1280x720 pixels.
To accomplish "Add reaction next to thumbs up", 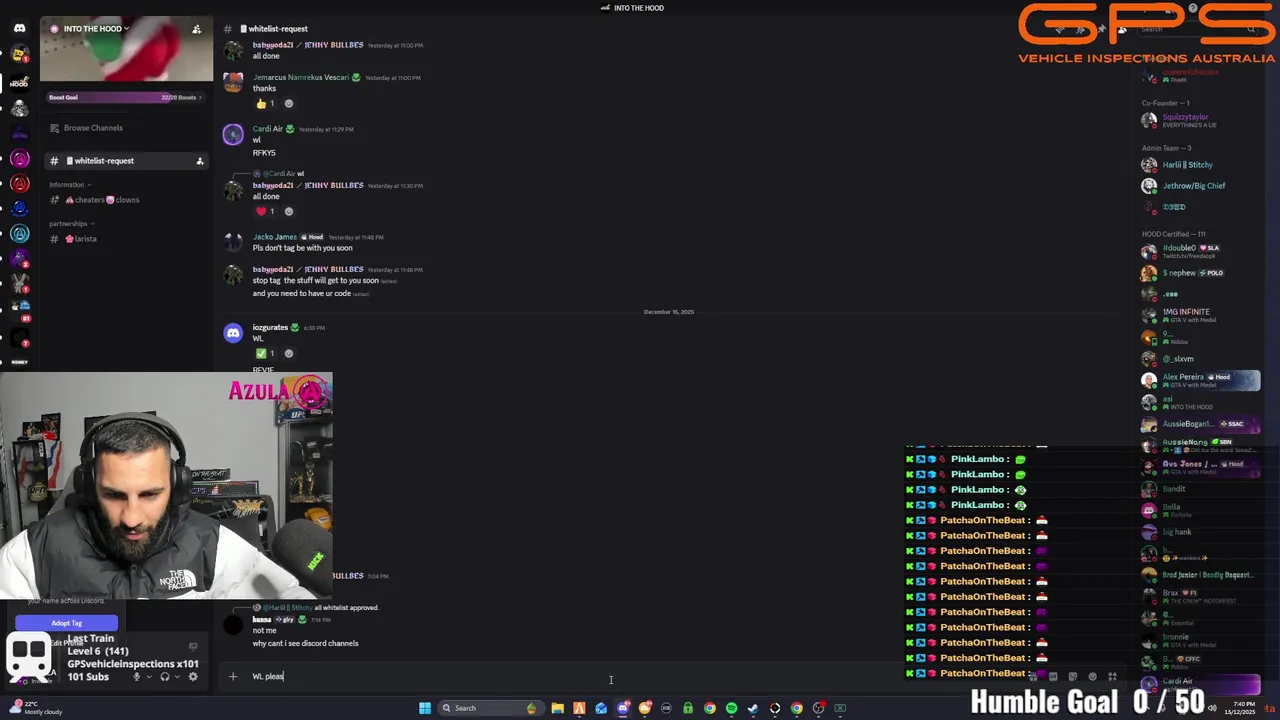I will coord(289,104).
